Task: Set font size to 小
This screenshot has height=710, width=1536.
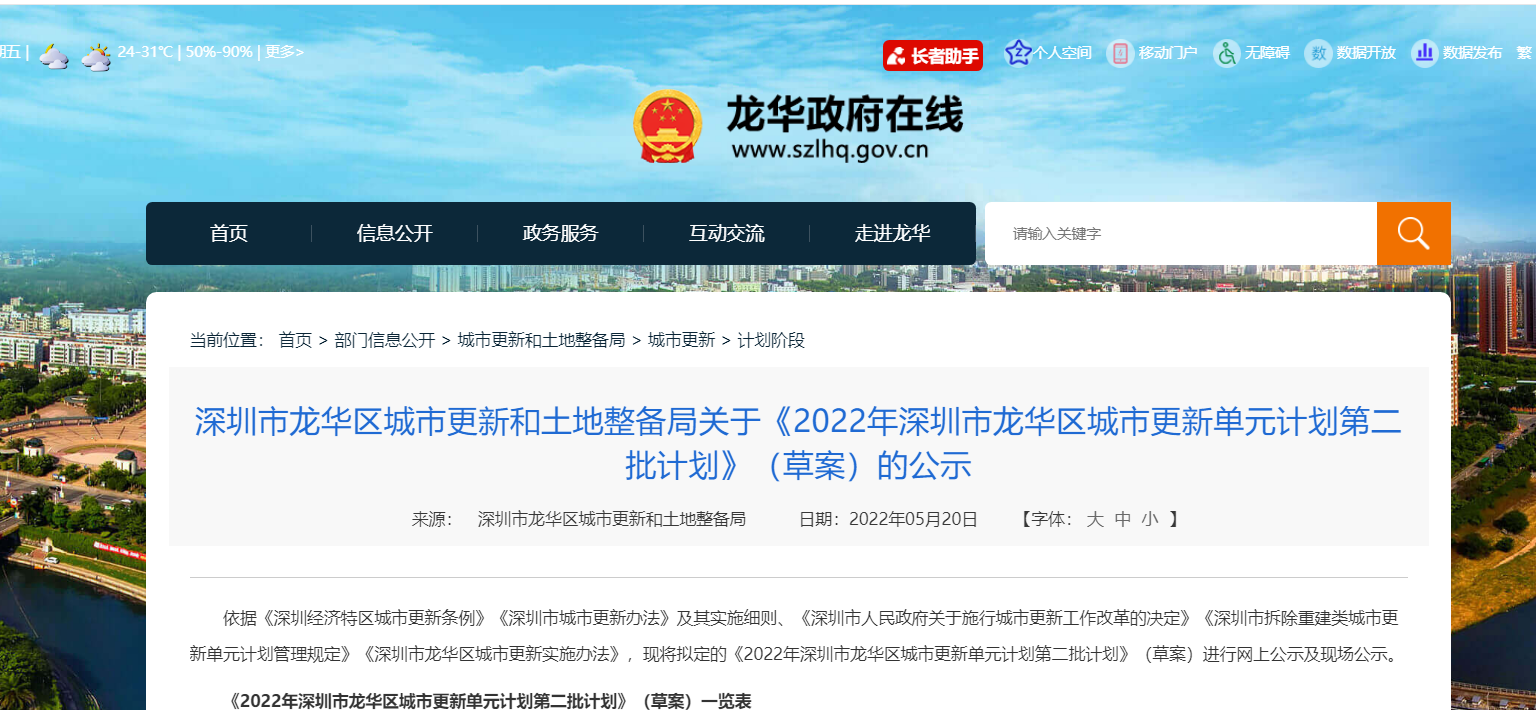Action: point(1149,519)
